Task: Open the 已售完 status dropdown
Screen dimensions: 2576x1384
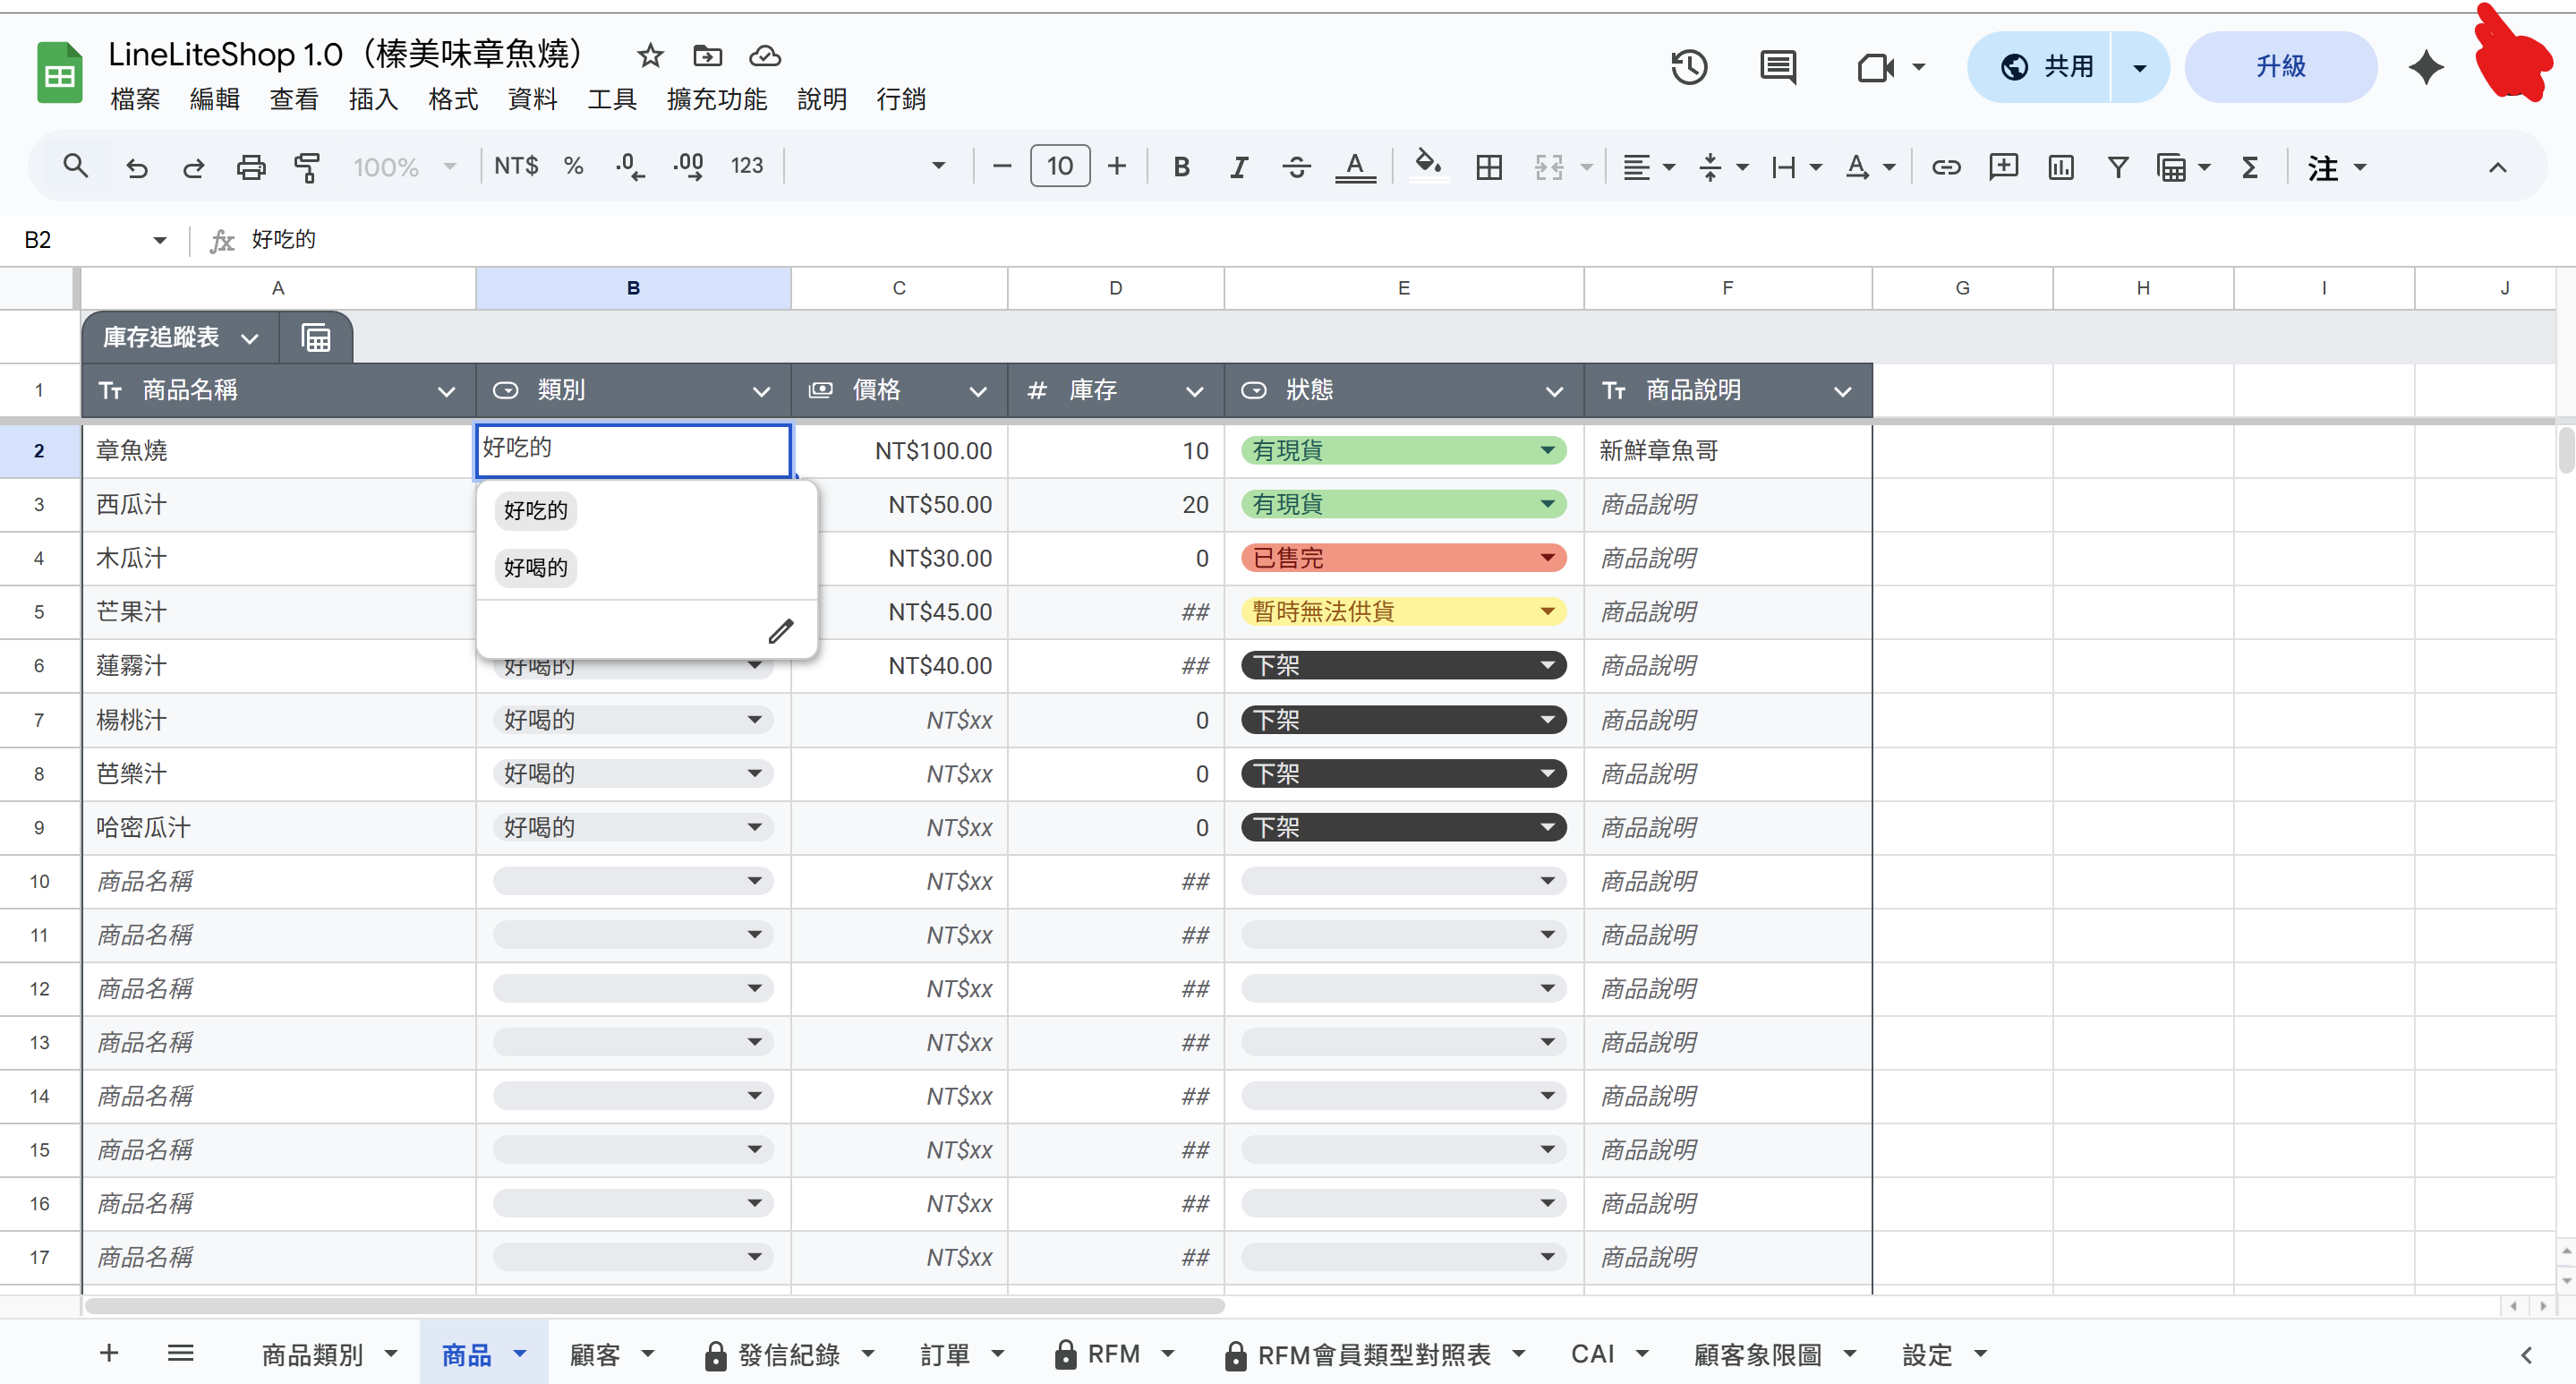Action: click(x=1547, y=558)
